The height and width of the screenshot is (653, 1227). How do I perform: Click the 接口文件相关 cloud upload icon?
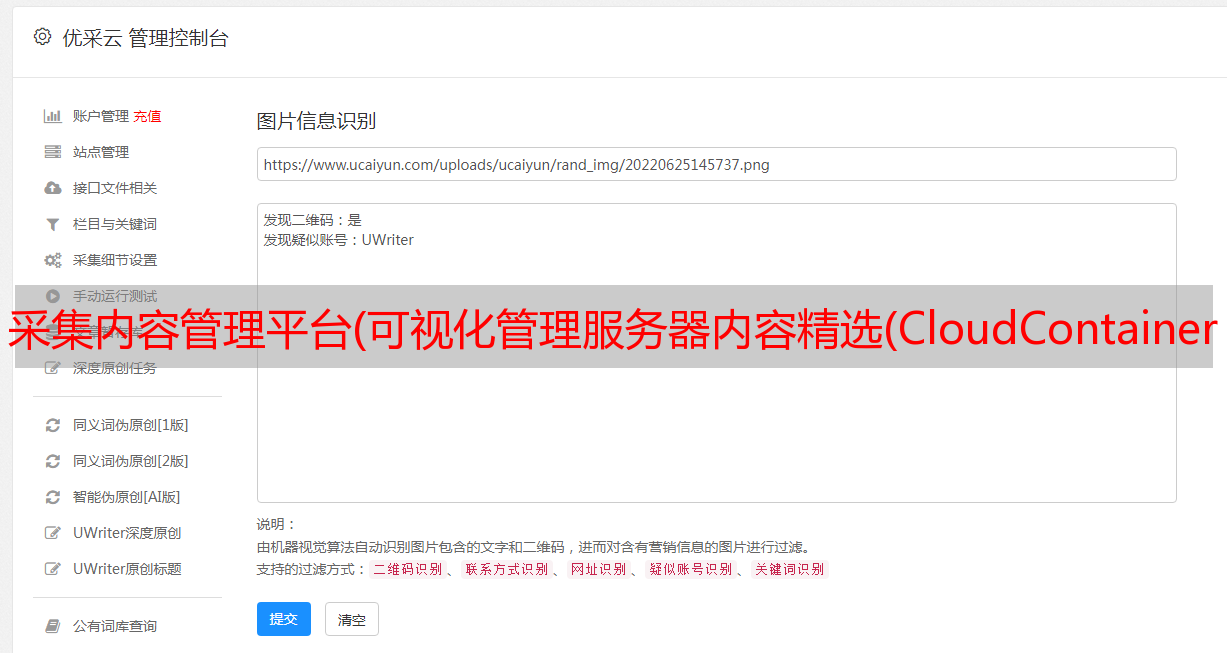tap(53, 188)
